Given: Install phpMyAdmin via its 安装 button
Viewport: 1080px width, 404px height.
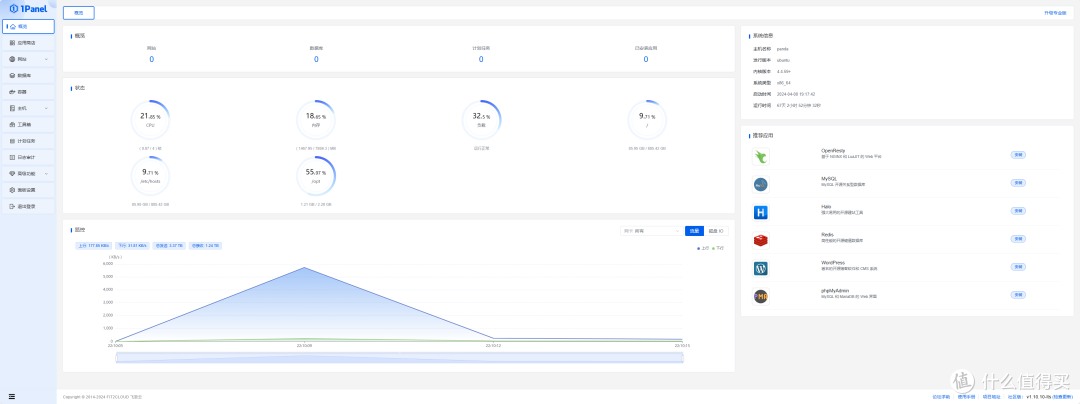Looking at the screenshot, I should (x=1018, y=295).
